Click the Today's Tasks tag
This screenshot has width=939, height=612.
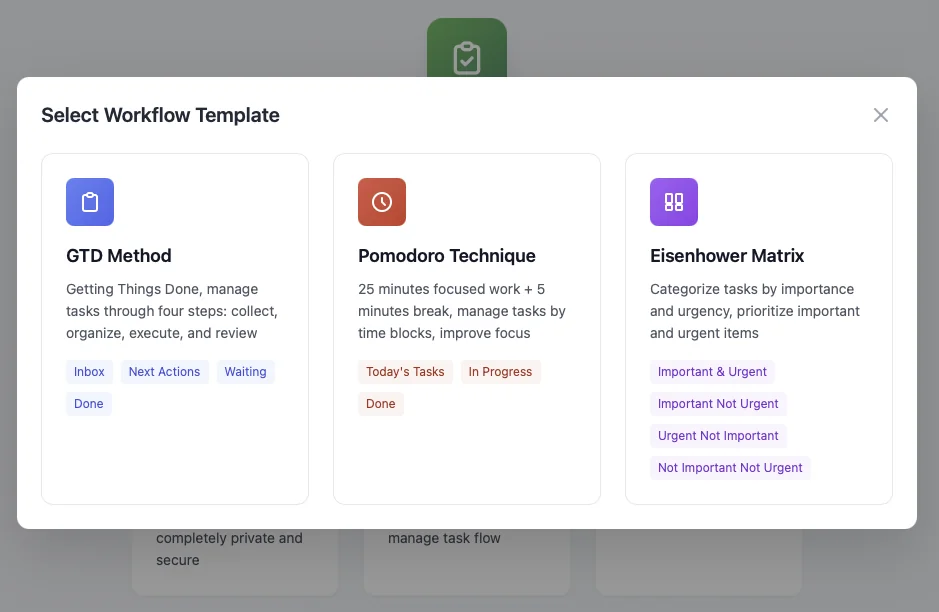click(x=405, y=372)
